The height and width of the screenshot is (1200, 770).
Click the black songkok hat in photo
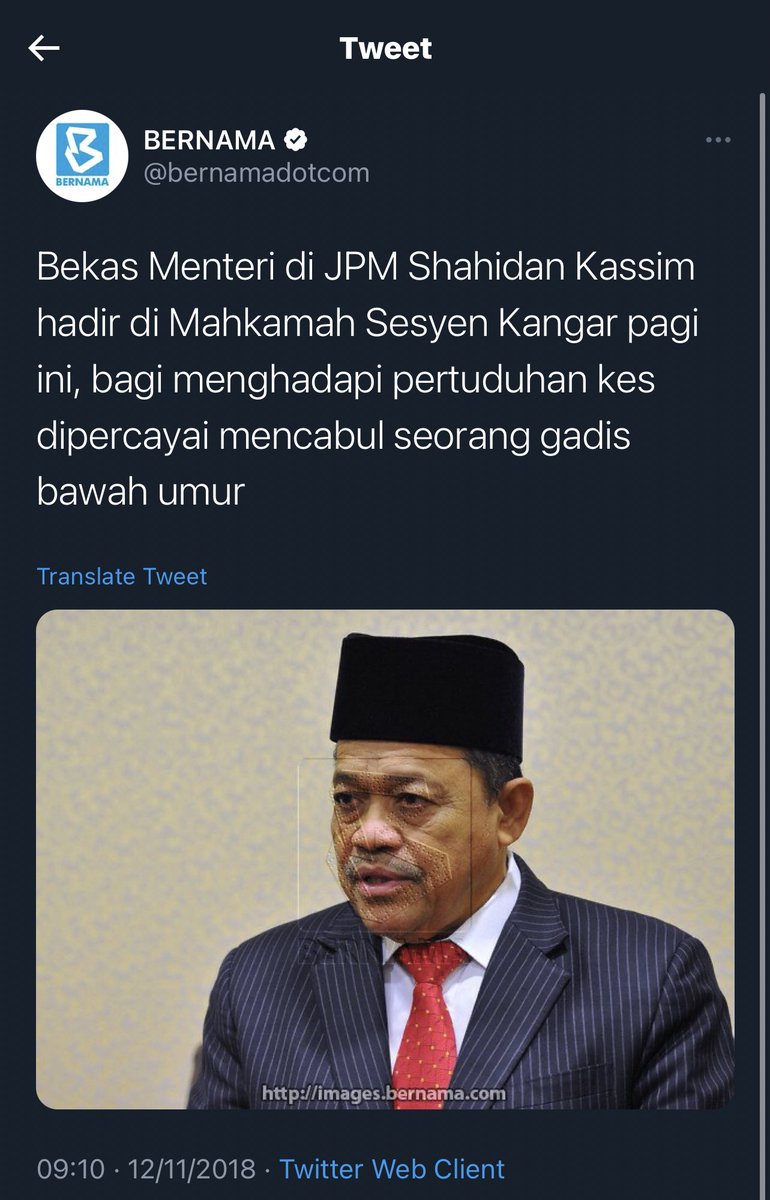(427, 694)
